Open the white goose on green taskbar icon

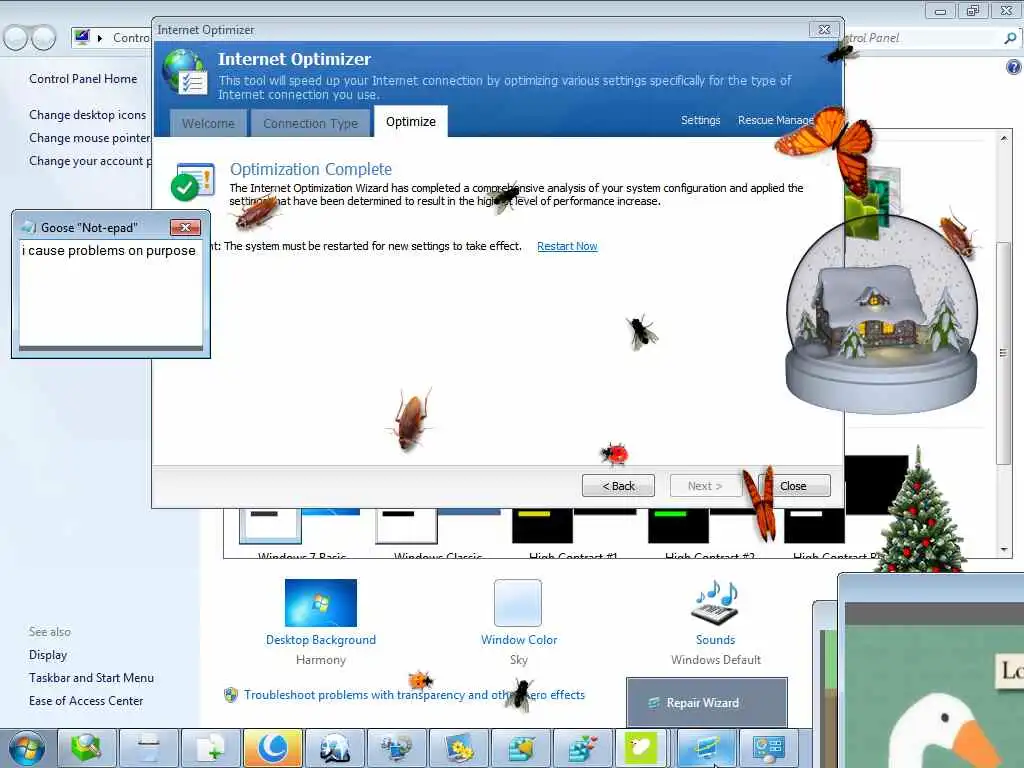click(641, 748)
